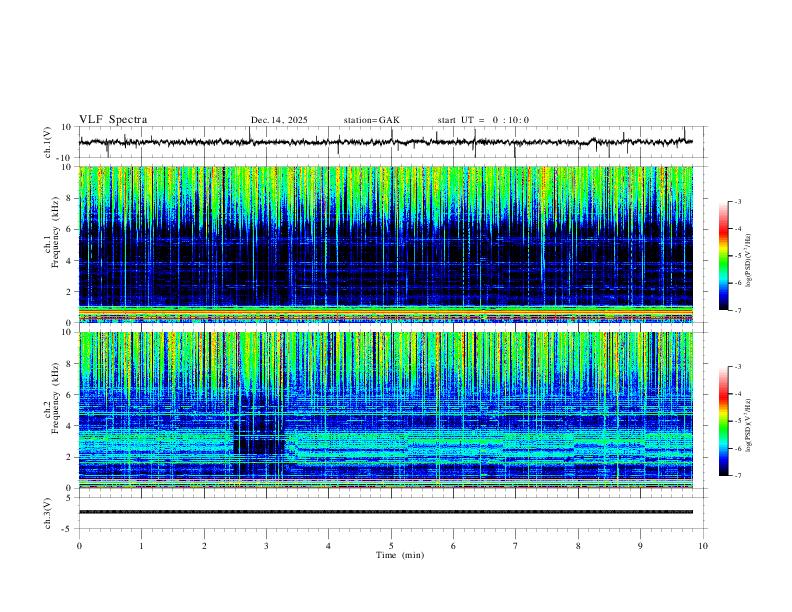This screenshot has height=612, width=792.
Task: Click the "-3" tick on the ch.1 colorbar
Action: [737, 201]
